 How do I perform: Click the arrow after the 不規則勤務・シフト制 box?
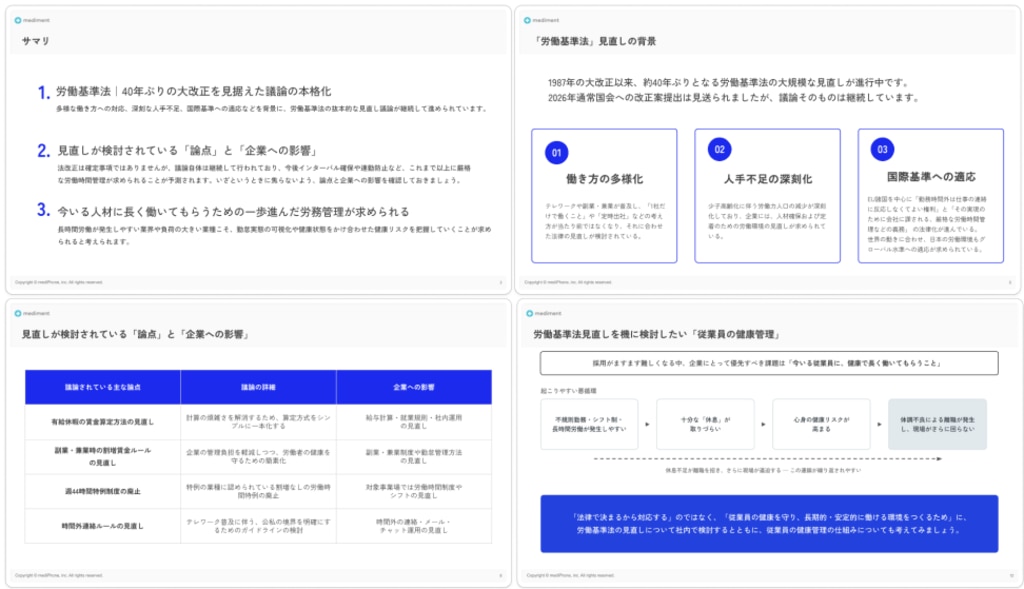click(x=647, y=424)
